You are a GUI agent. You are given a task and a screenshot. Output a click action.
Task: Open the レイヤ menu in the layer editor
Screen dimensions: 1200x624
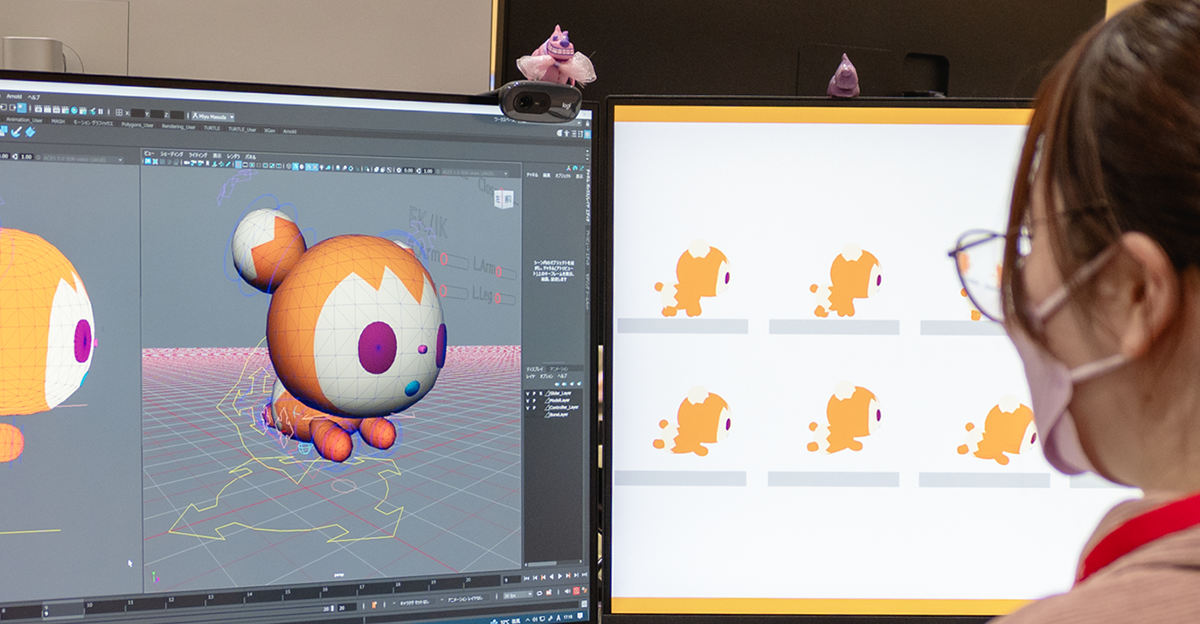click(531, 377)
